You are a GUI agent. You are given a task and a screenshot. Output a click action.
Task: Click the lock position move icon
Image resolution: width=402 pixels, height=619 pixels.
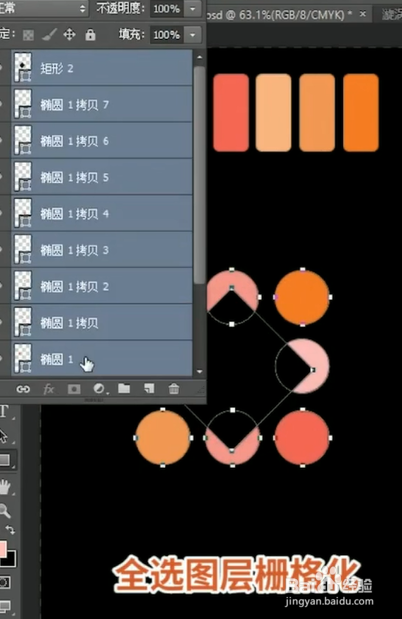tap(69, 34)
